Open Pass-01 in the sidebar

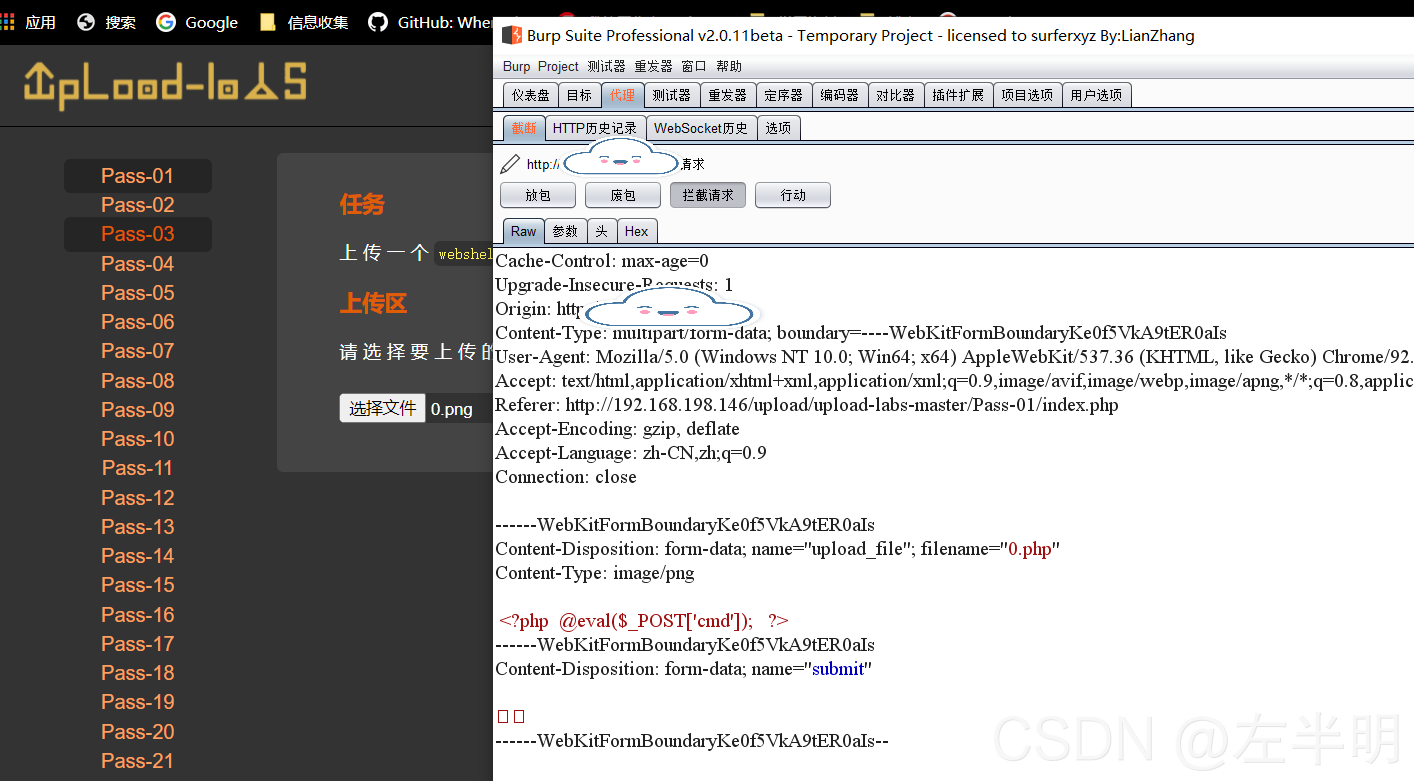(138, 176)
